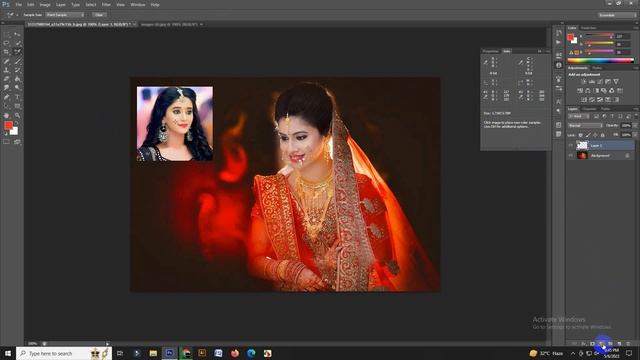Open the Essentials workspace dropdown
The image size is (640, 360).
tap(617, 15)
